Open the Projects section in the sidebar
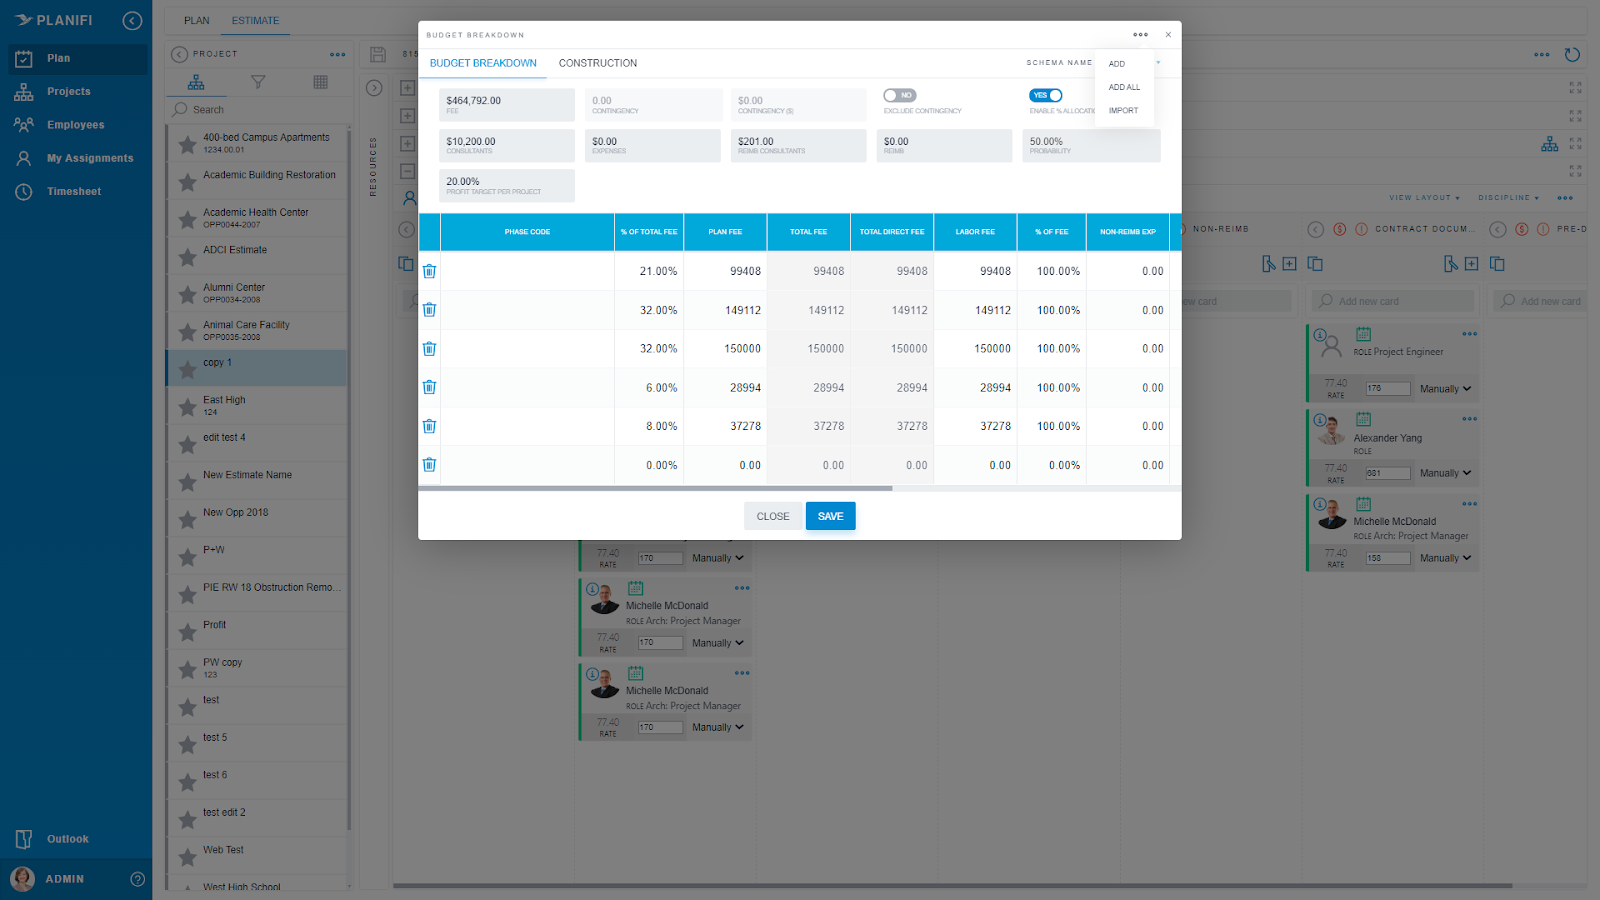Image resolution: width=1600 pixels, height=900 pixels. 68,91
